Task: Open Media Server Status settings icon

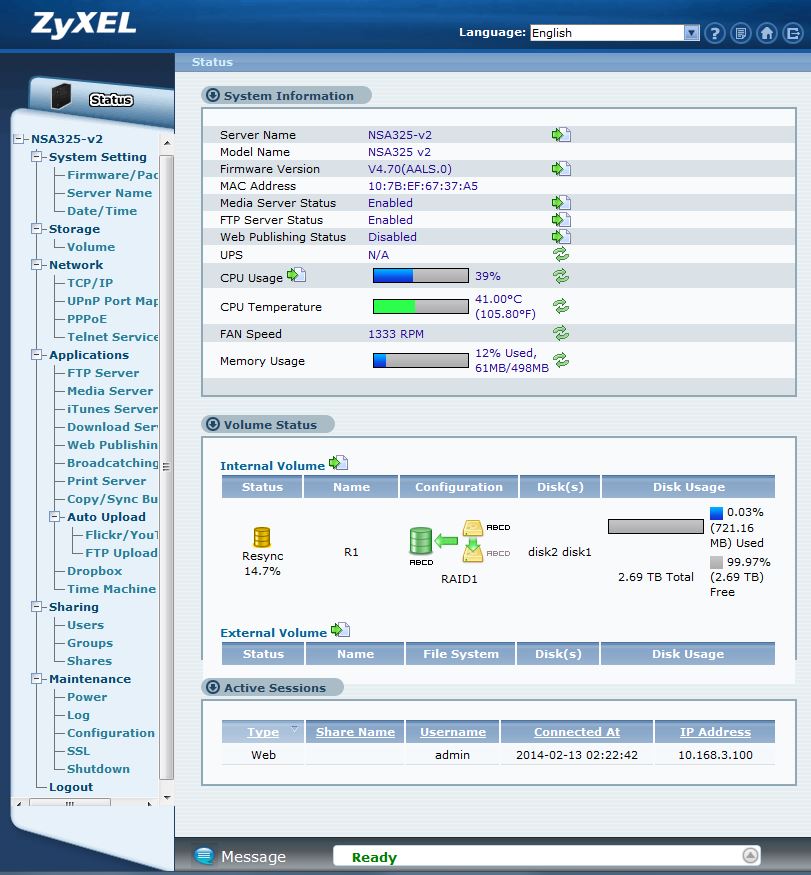Action: pos(561,203)
